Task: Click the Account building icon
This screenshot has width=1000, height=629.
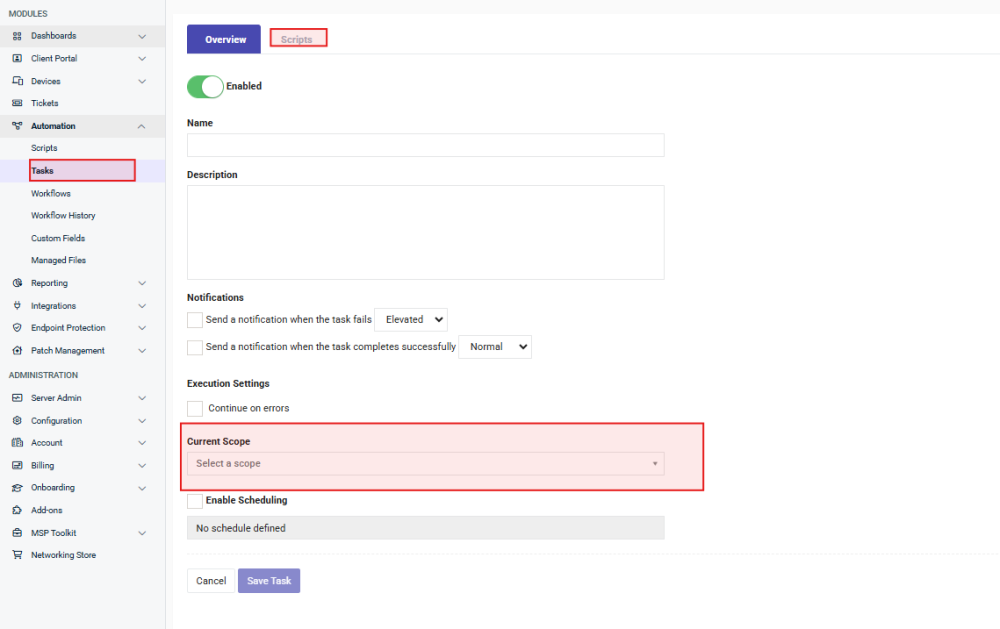Action: click(x=17, y=442)
